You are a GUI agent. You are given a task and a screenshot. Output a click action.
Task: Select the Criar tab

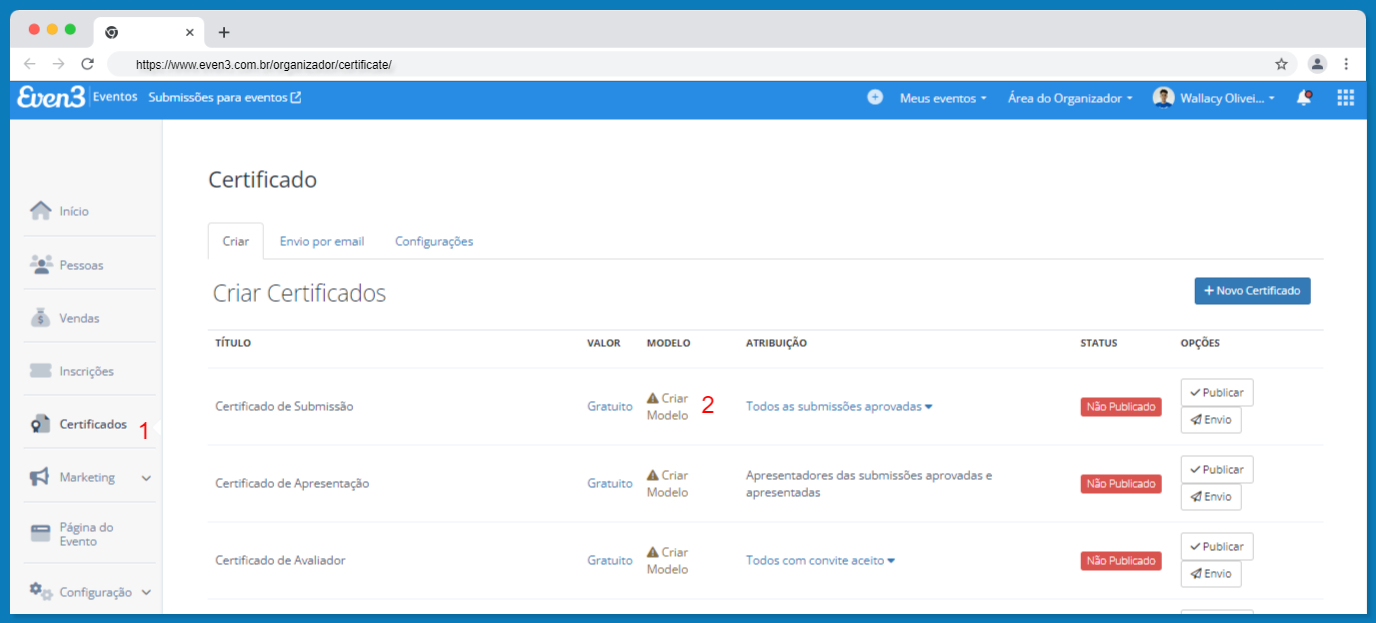click(x=236, y=241)
